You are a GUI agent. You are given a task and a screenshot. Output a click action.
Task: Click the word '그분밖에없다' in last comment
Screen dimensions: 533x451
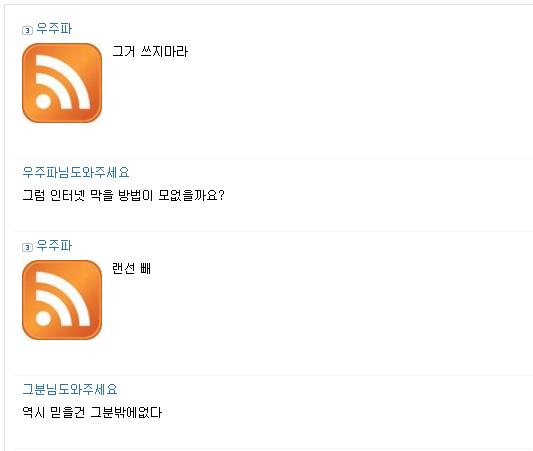tap(126, 413)
